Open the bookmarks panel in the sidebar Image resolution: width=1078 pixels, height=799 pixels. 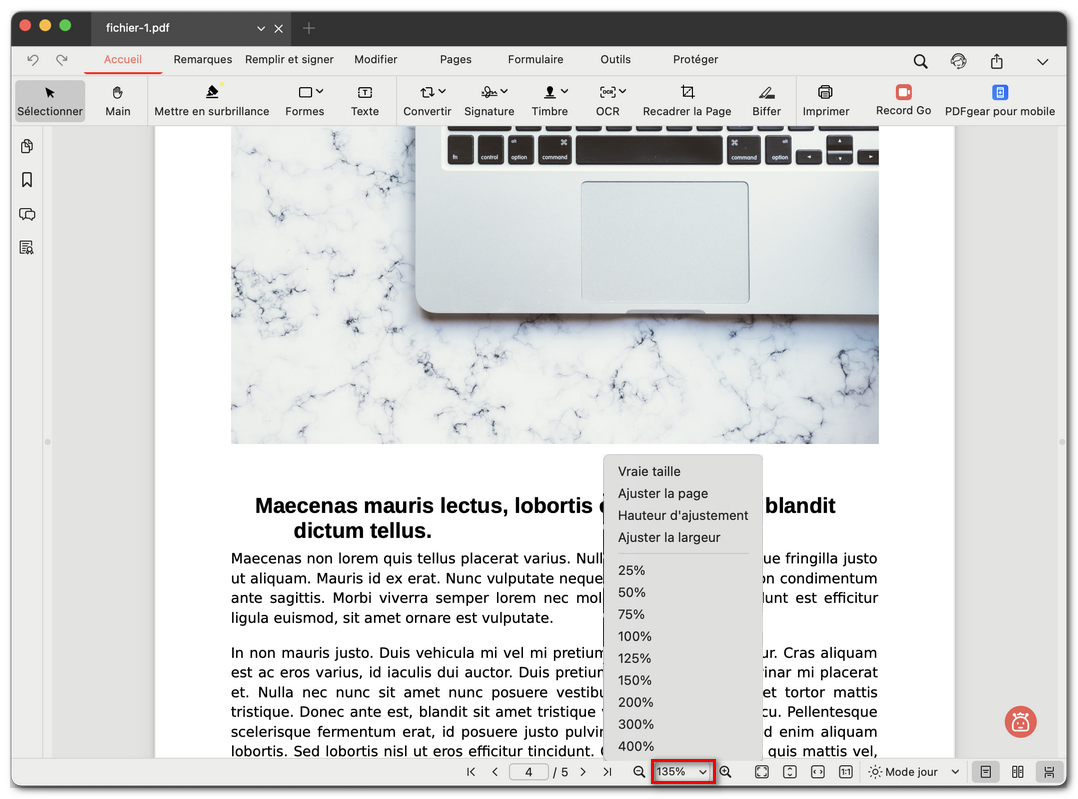pos(26,180)
